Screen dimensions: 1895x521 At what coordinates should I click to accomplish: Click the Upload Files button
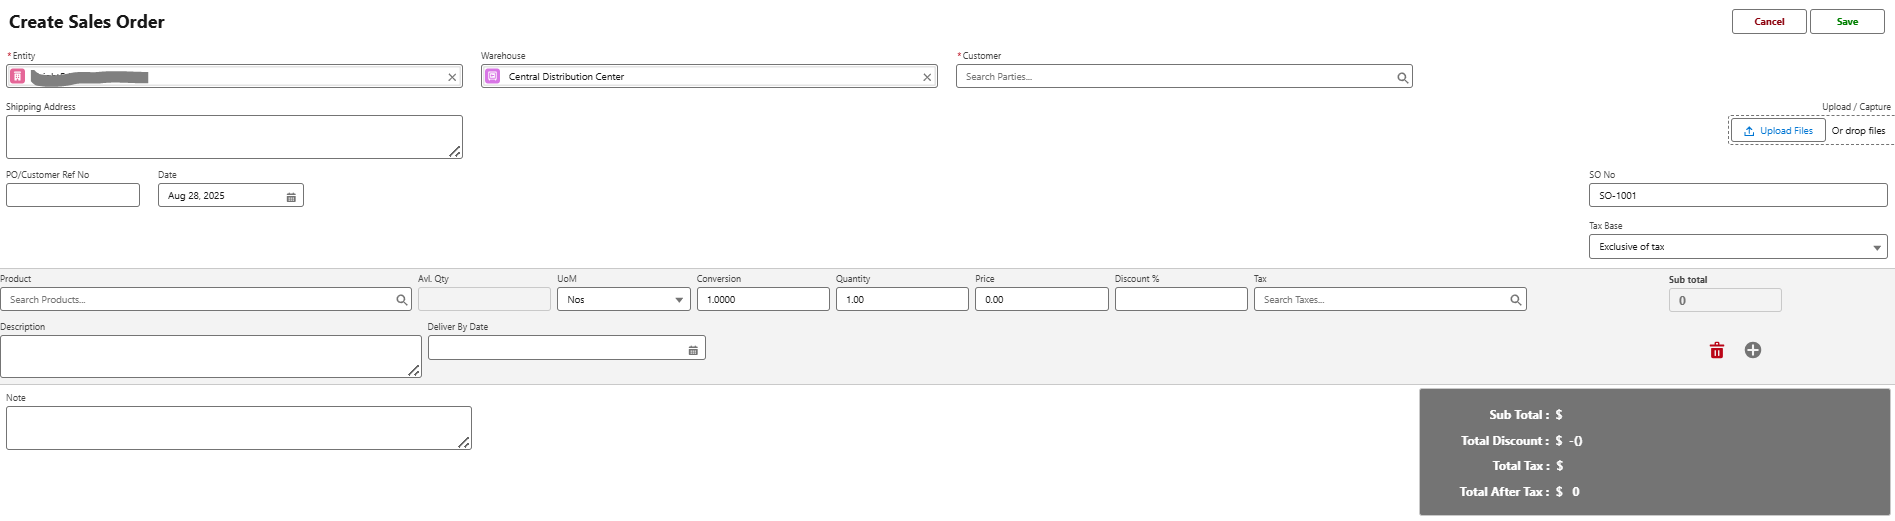(1778, 131)
